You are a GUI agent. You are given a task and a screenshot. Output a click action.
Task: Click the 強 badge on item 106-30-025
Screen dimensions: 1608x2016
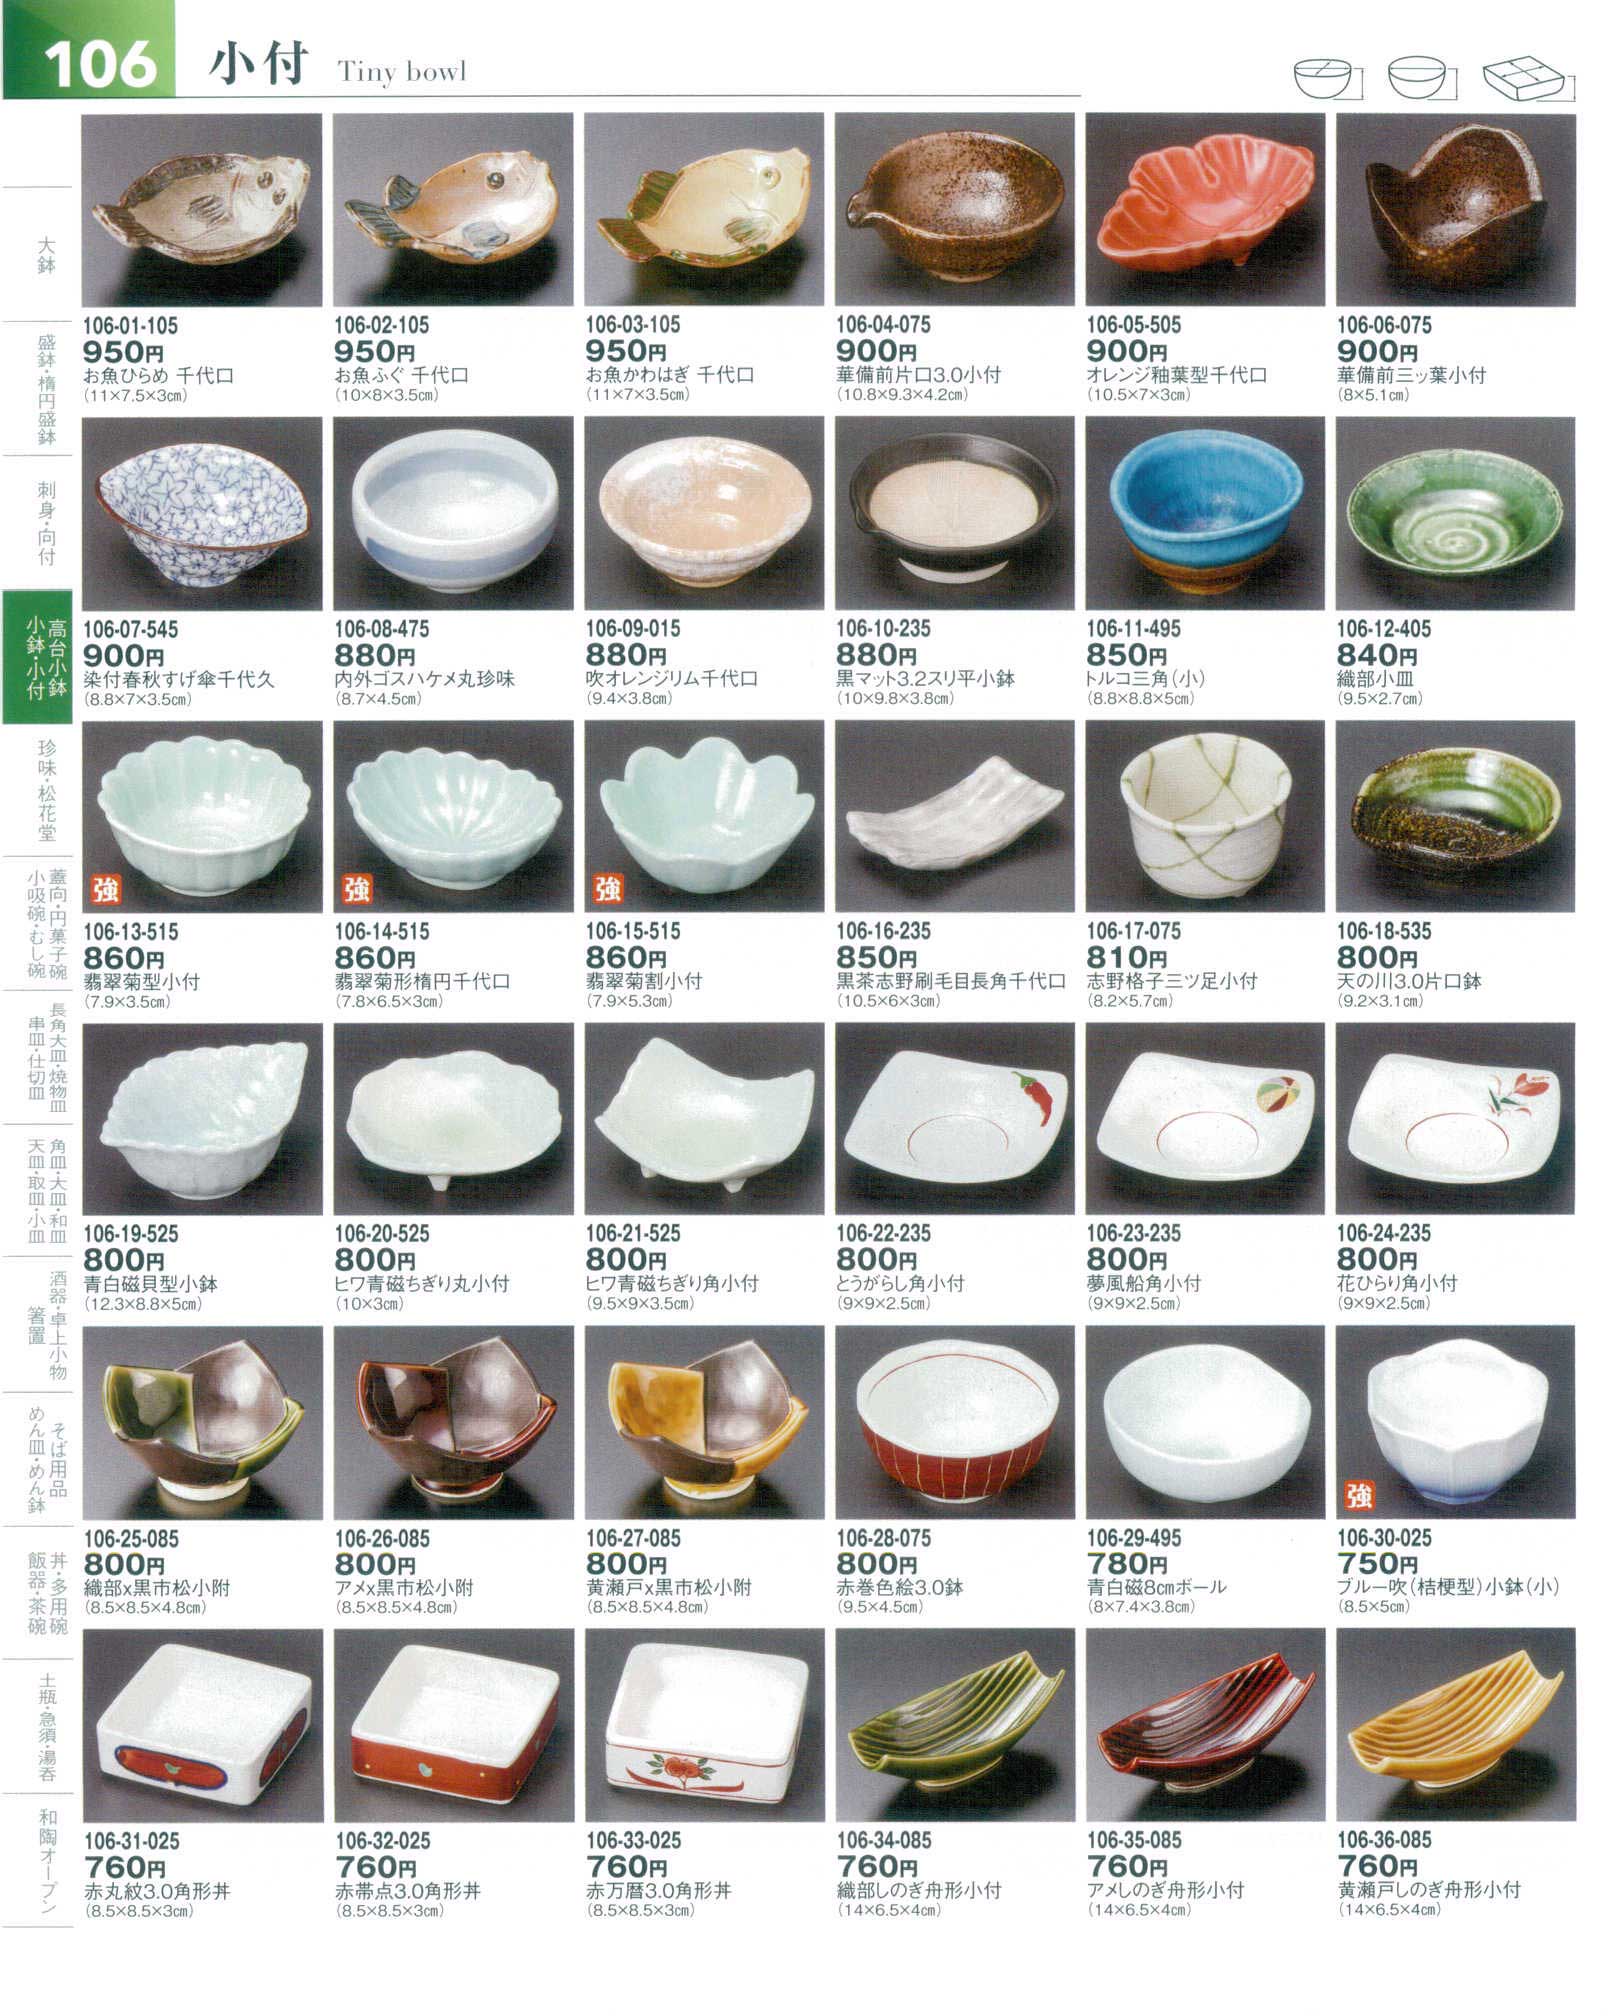point(1360,1496)
